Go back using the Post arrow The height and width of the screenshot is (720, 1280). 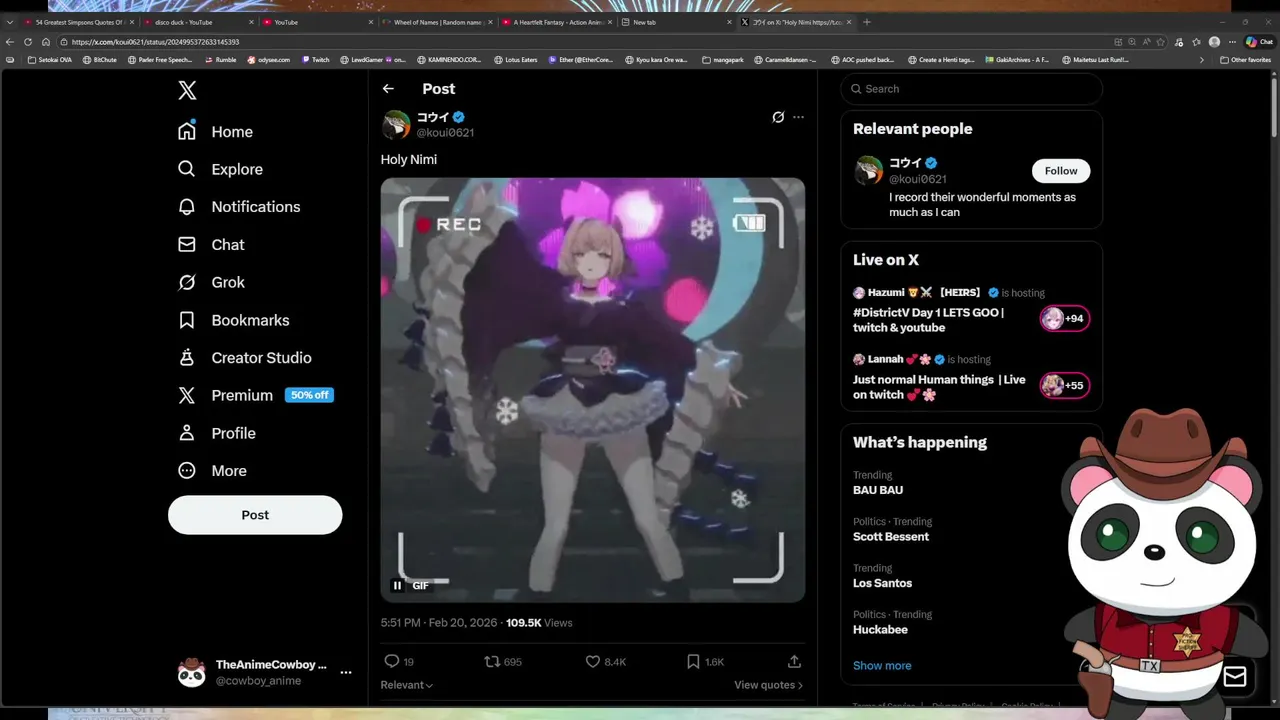pos(388,89)
